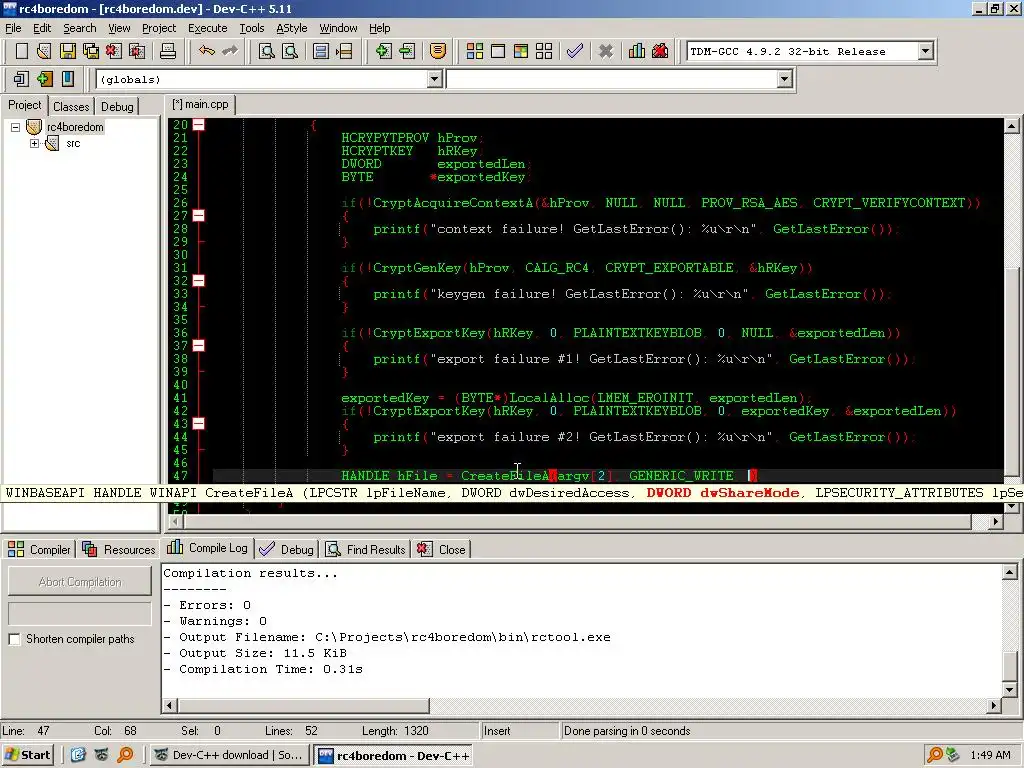Print using the printer toolbar icon
This screenshot has width=1024, height=768.
(x=168, y=51)
